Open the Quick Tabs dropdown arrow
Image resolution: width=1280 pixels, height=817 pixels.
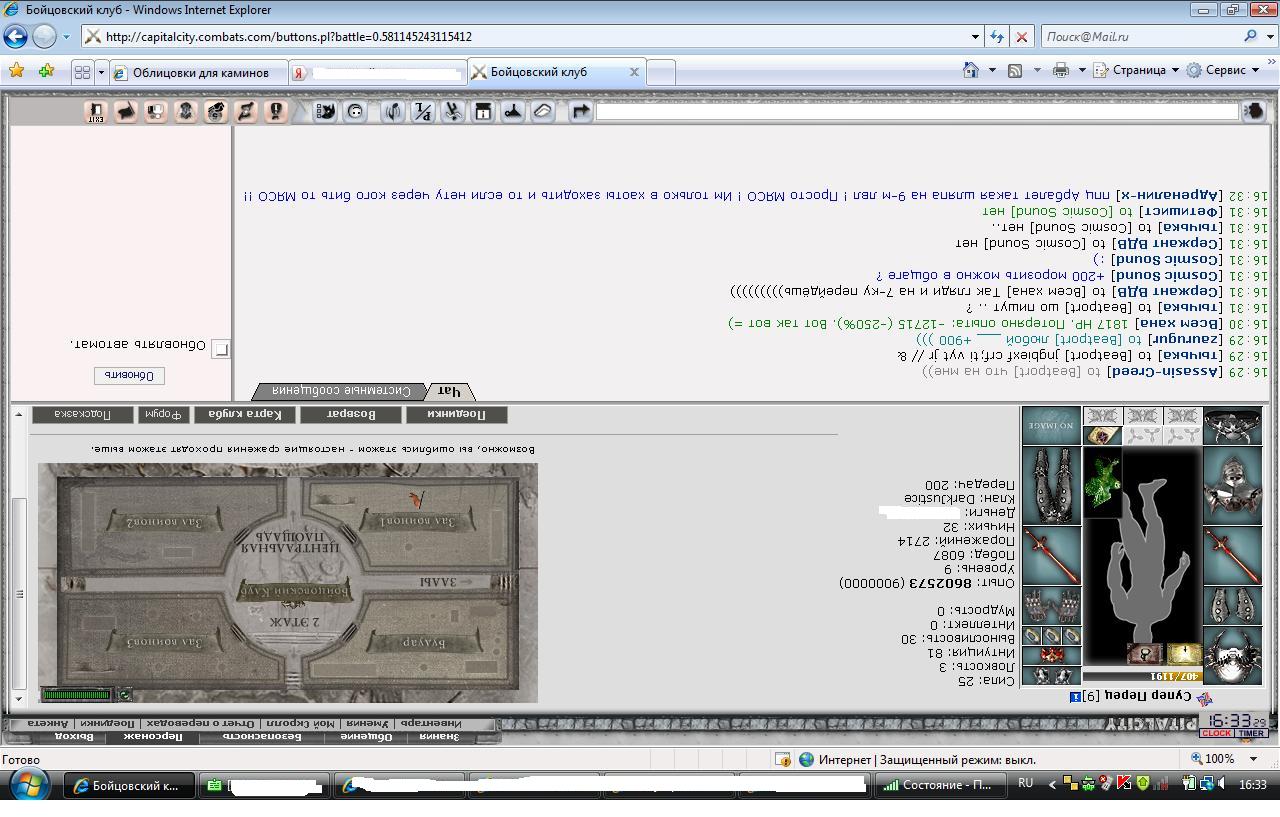click(101, 72)
